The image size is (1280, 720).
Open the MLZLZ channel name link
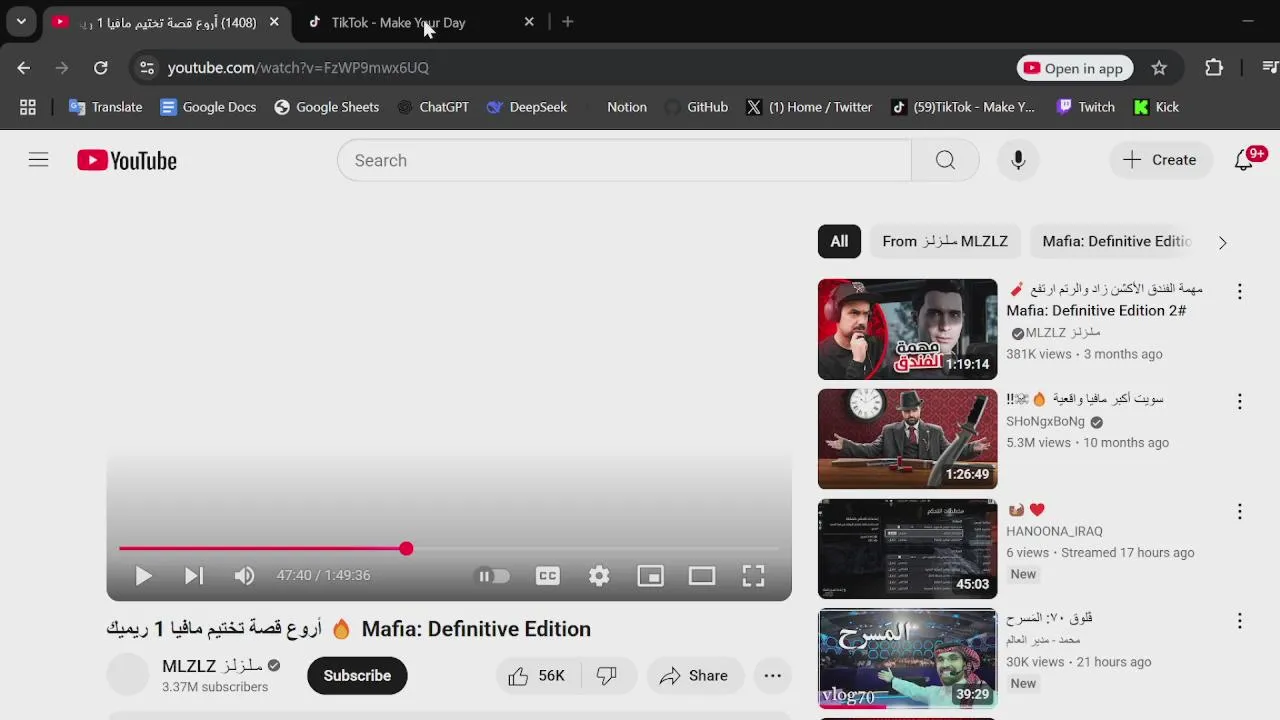[212, 666]
